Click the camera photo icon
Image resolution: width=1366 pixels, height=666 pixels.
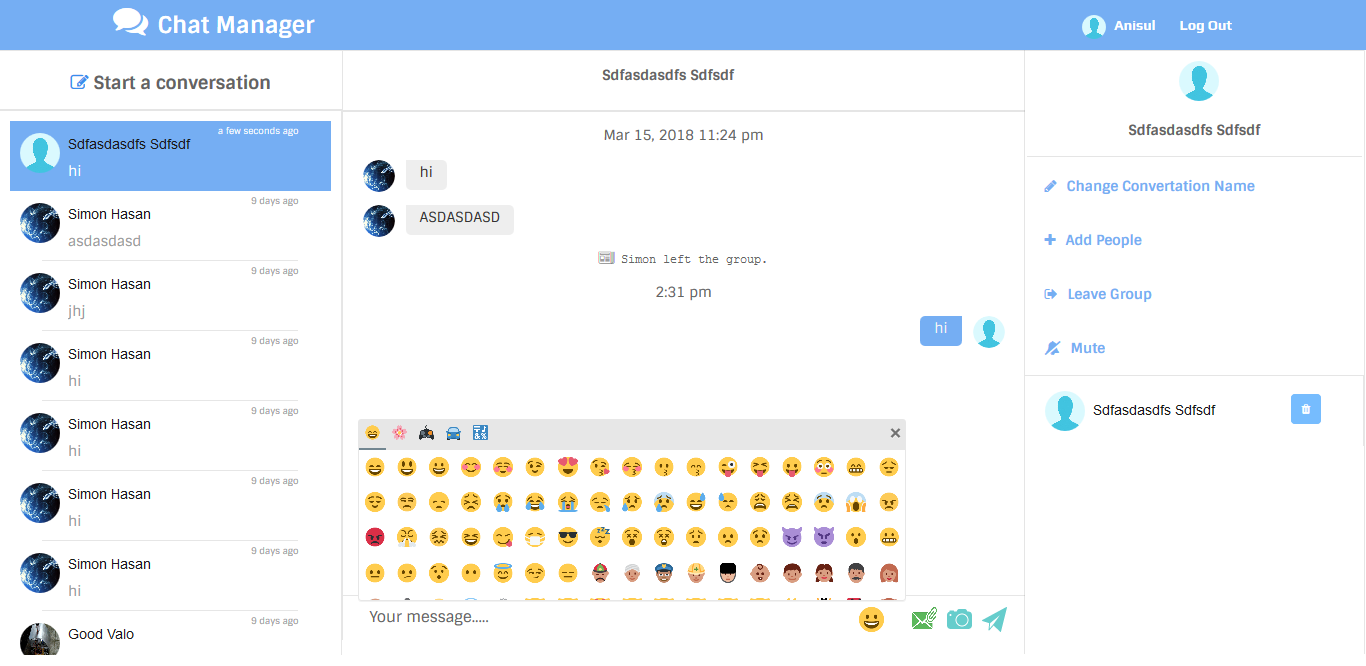959,619
